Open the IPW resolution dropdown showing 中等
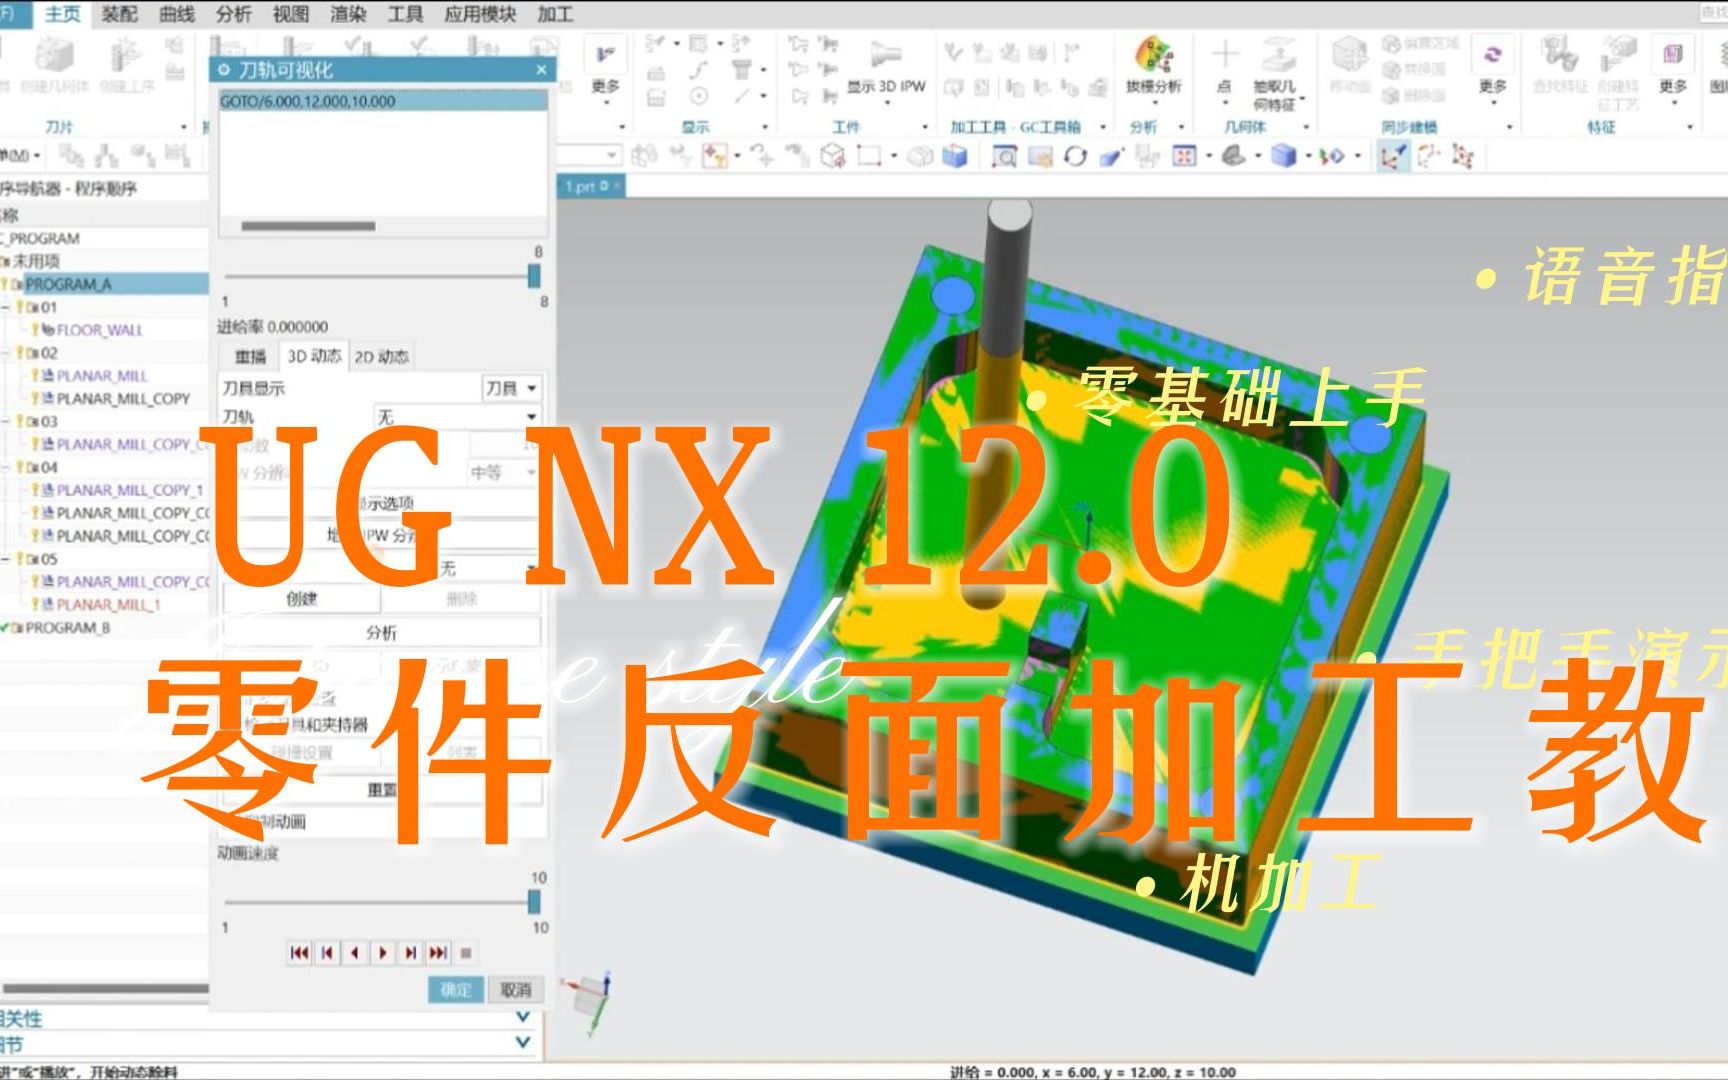Viewport: 1728px width, 1080px height. [503, 472]
